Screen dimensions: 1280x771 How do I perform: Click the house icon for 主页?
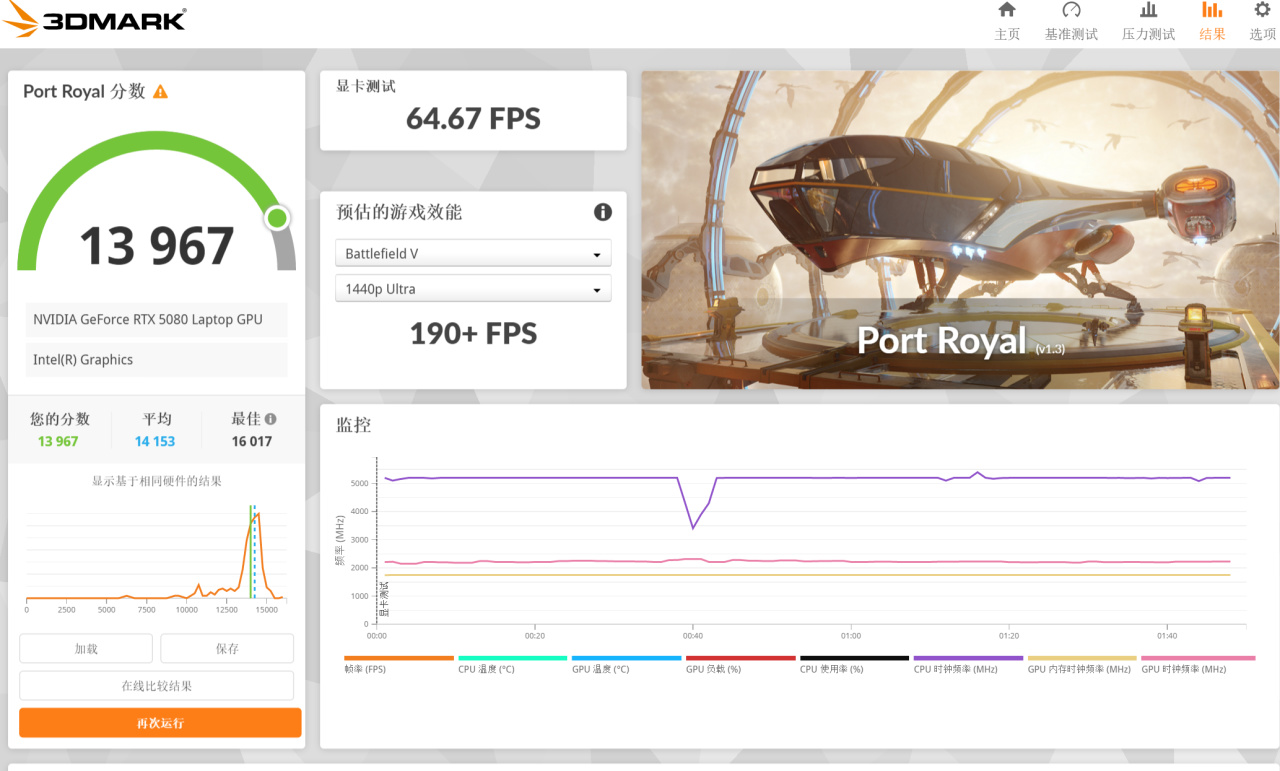pos(1007,10)
